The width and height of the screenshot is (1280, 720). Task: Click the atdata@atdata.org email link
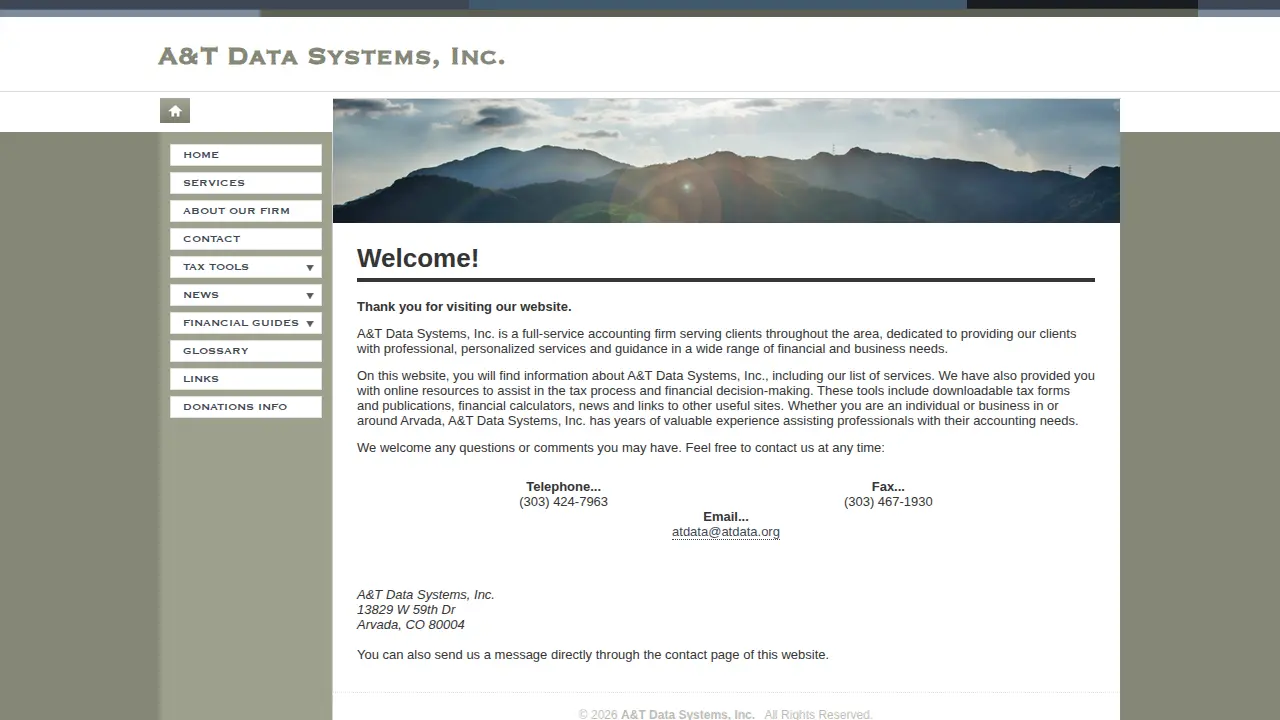point(726,532)
